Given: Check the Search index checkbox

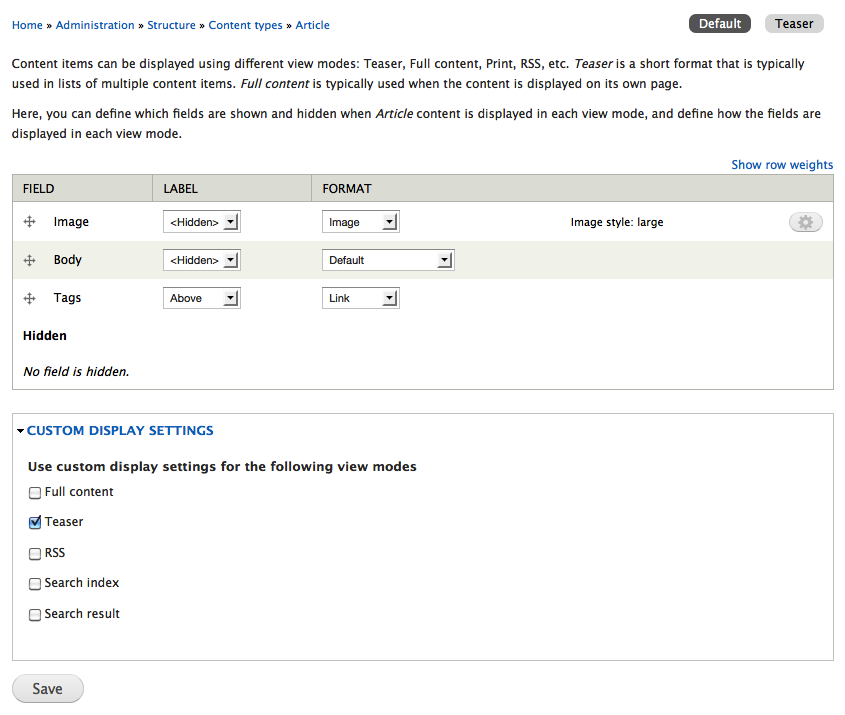Looking at the screenshot, I should point(35,583).
